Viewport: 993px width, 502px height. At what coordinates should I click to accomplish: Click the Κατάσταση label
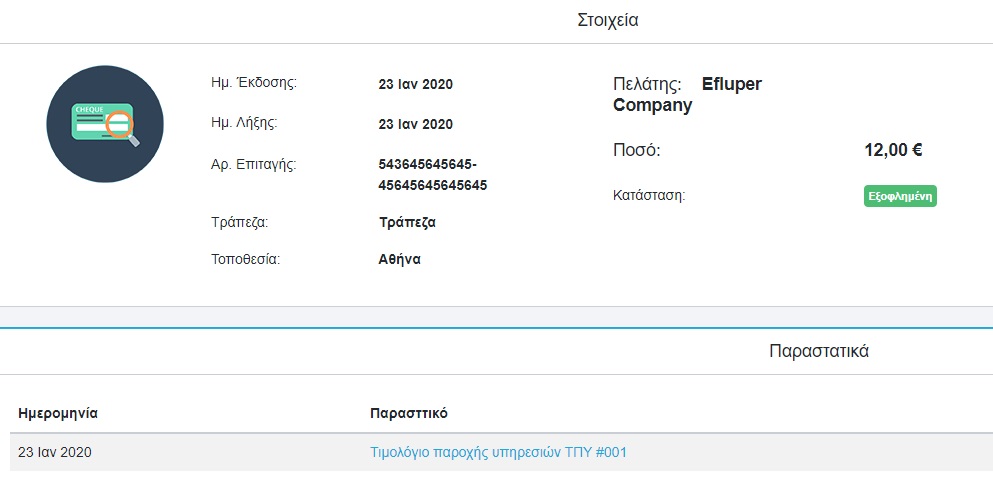649,195
